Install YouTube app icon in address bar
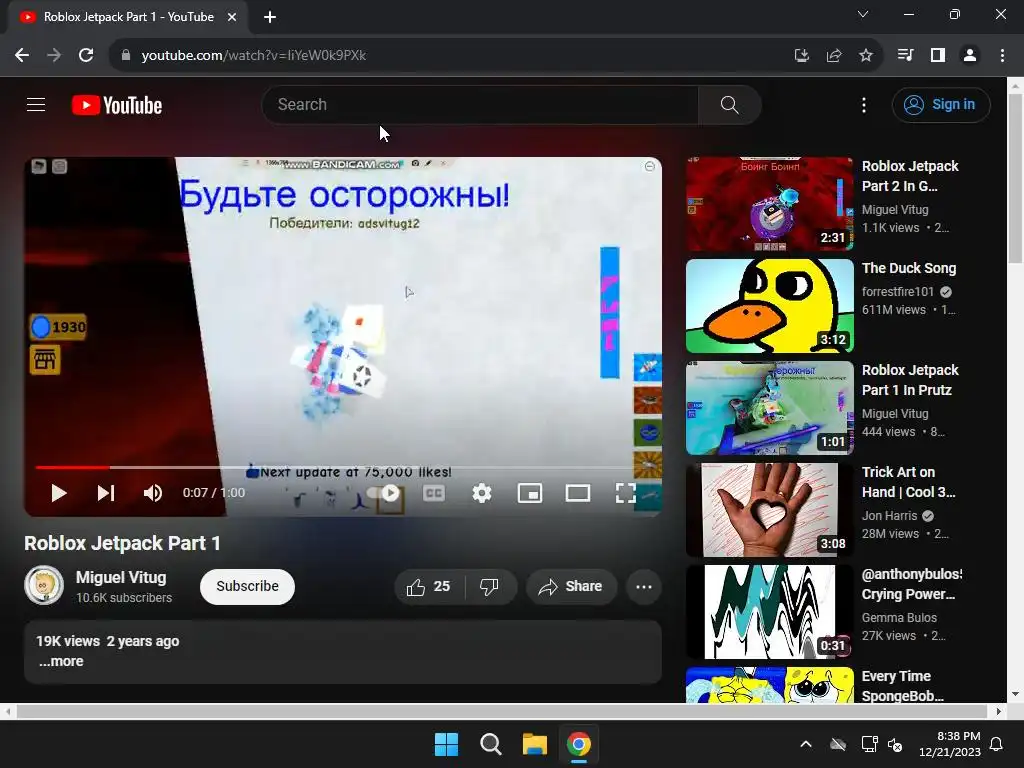The height and width of the screenshot is (768, 1024). (801, 56)
